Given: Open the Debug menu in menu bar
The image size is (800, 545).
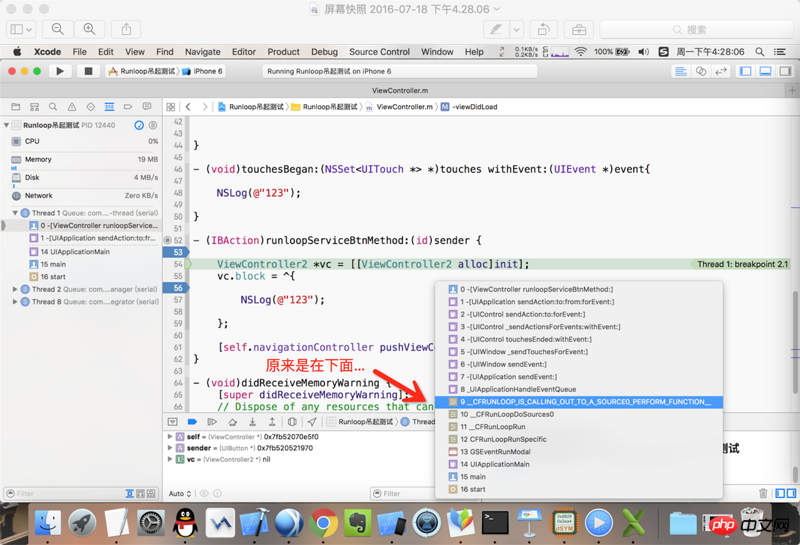Looking at the screenshot, I should pos(324,52).
